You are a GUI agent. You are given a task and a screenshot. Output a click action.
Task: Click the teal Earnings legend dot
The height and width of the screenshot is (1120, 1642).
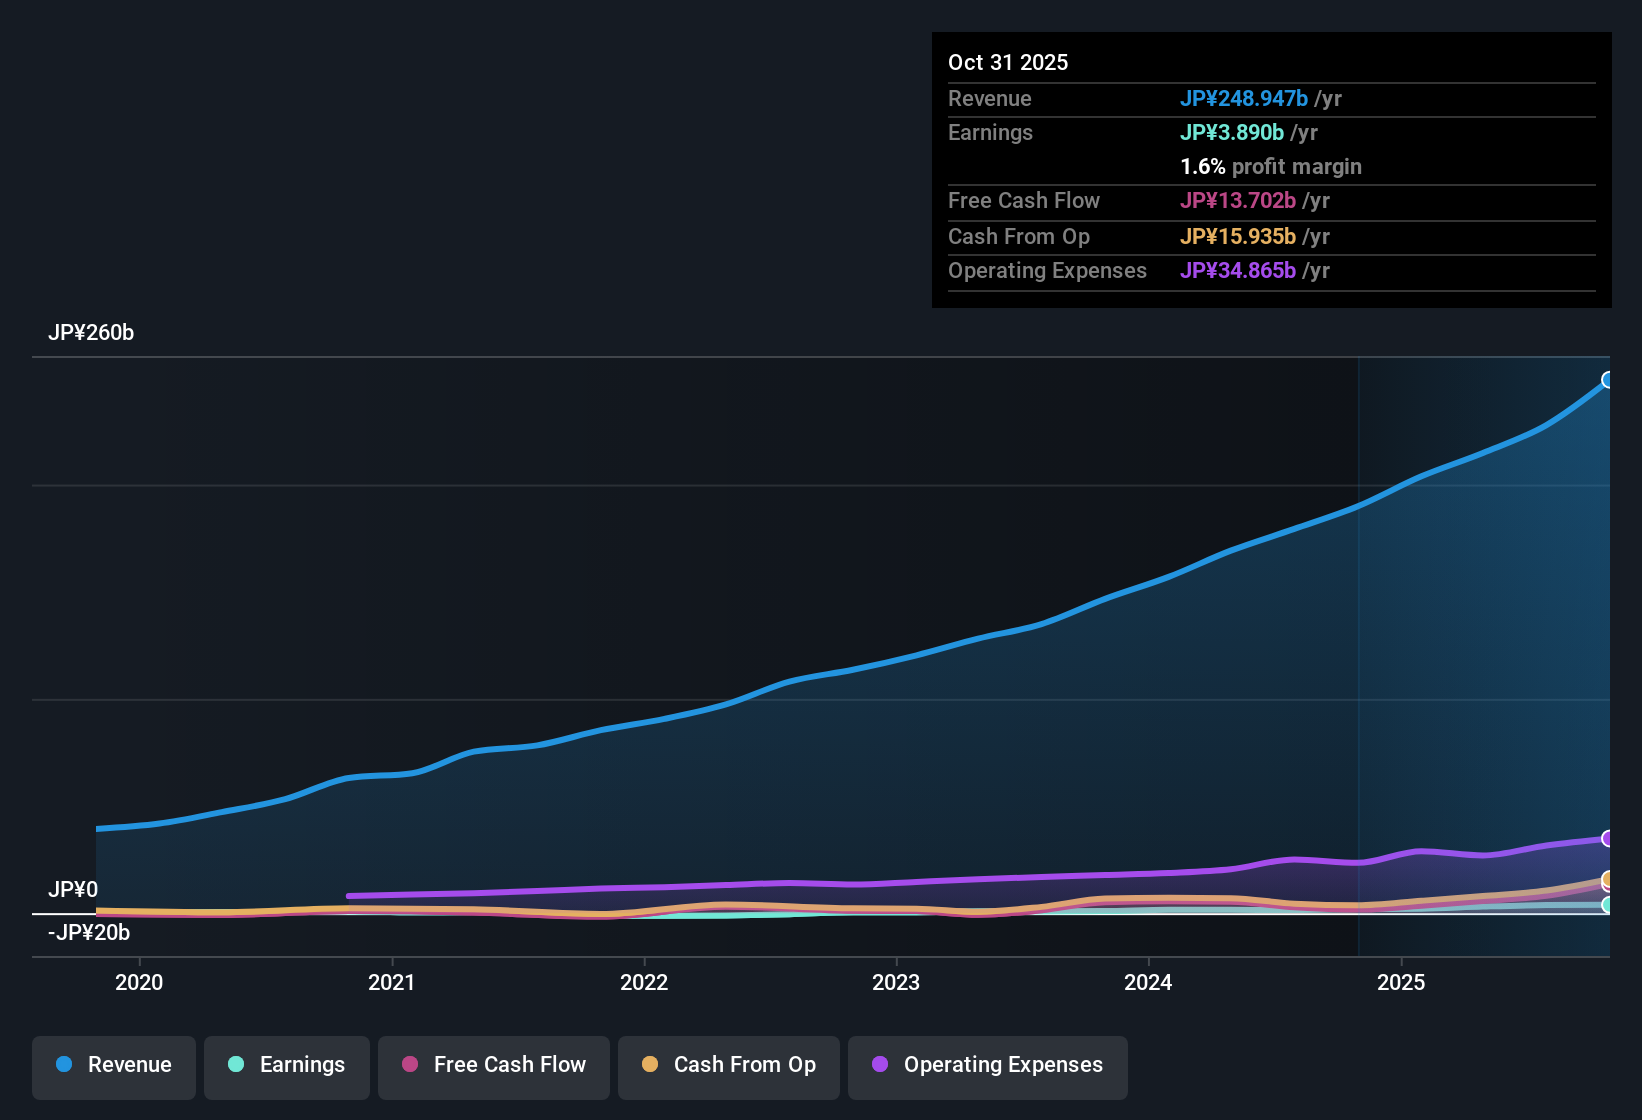click(236, 1065)
